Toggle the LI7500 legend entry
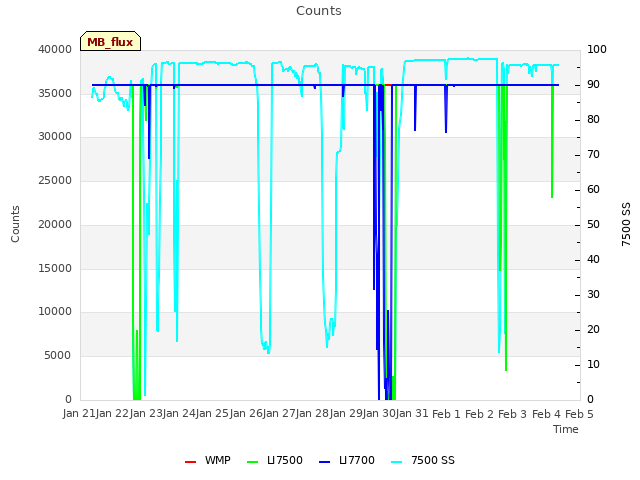Viewport: 640px width, 480px height. pyautogui.click(x=275, y=460)
